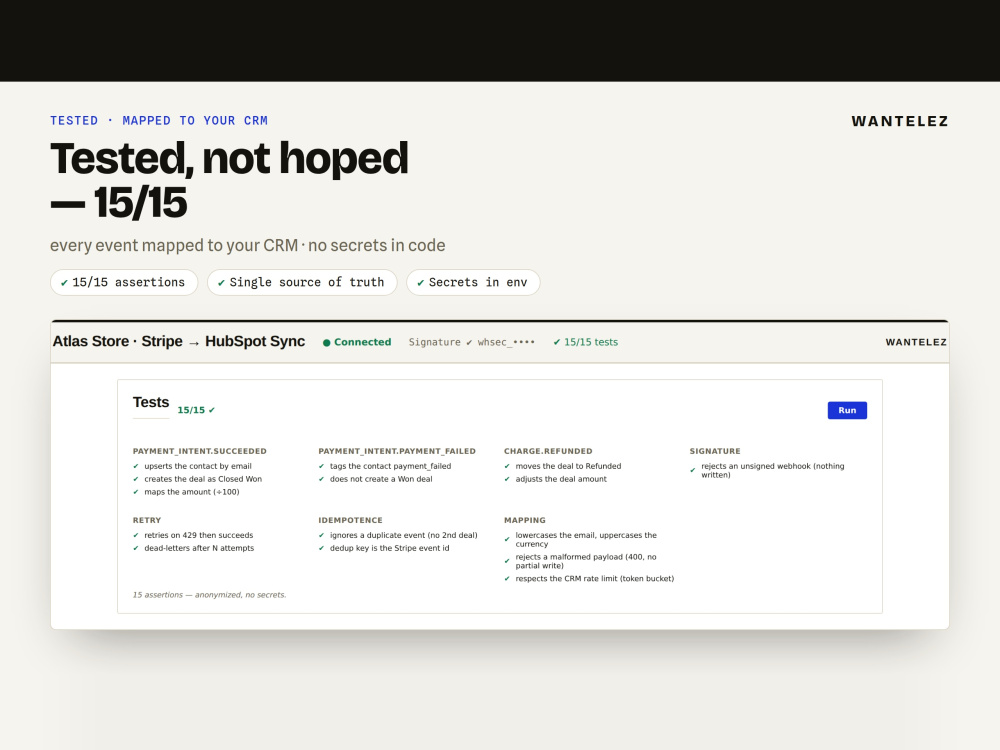Screen dimensions: 1000x750
Task: Click the SIGNATURE group heading
Action: (715, 451)
